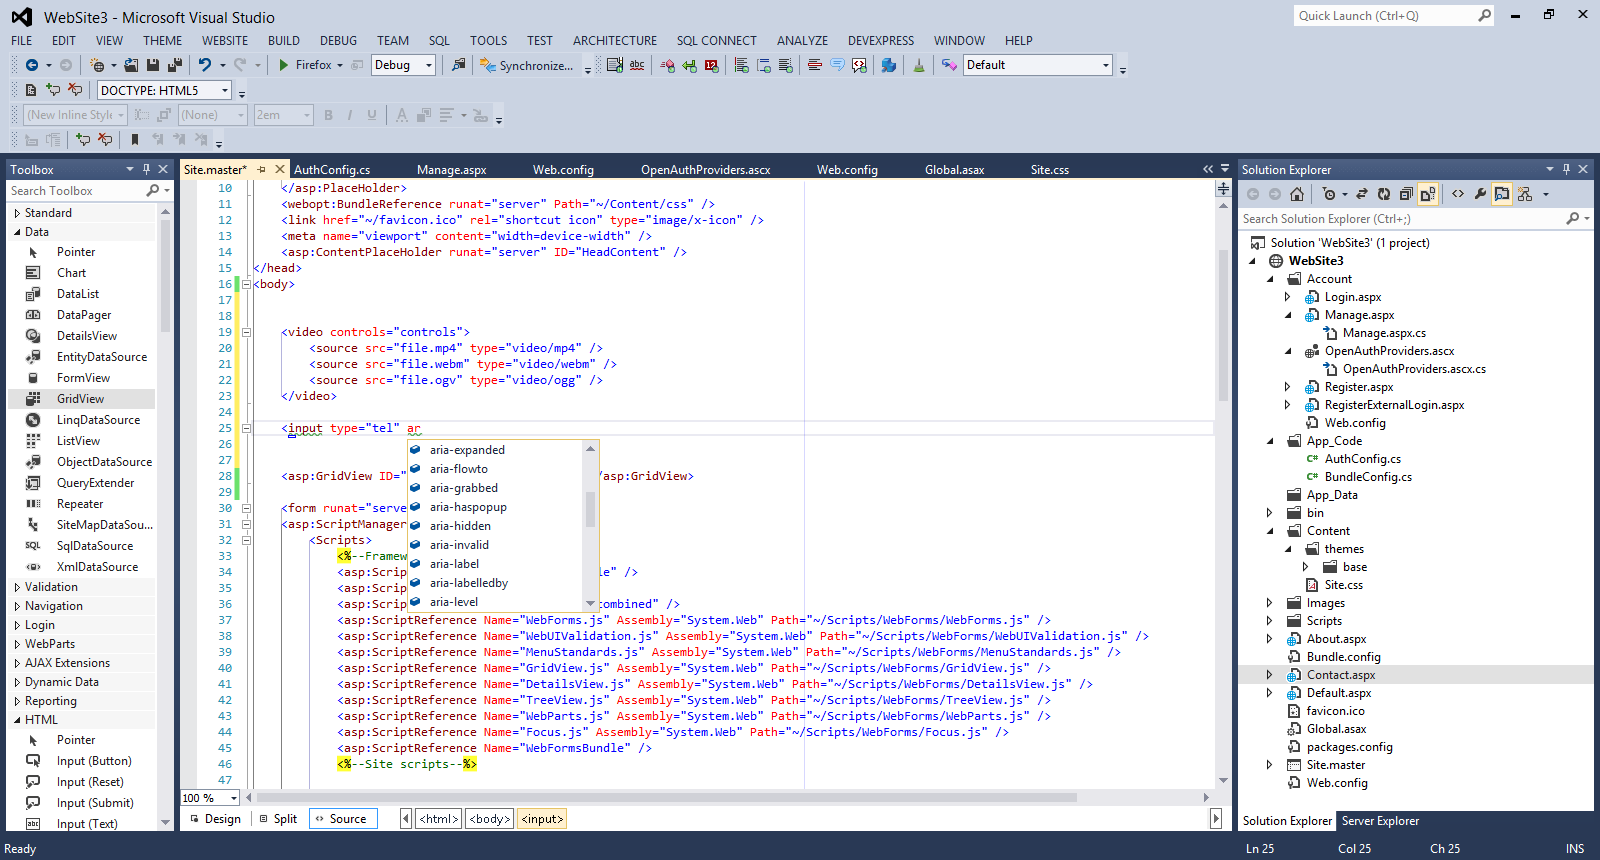This screenshot has width=1600, height=860.
Task: Click the Open File toolbar icon
Action: (x=131, y=65)
